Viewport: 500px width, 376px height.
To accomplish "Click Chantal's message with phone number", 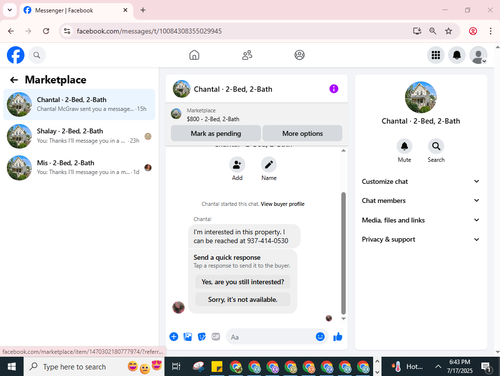I will click(x=244, y=236).
